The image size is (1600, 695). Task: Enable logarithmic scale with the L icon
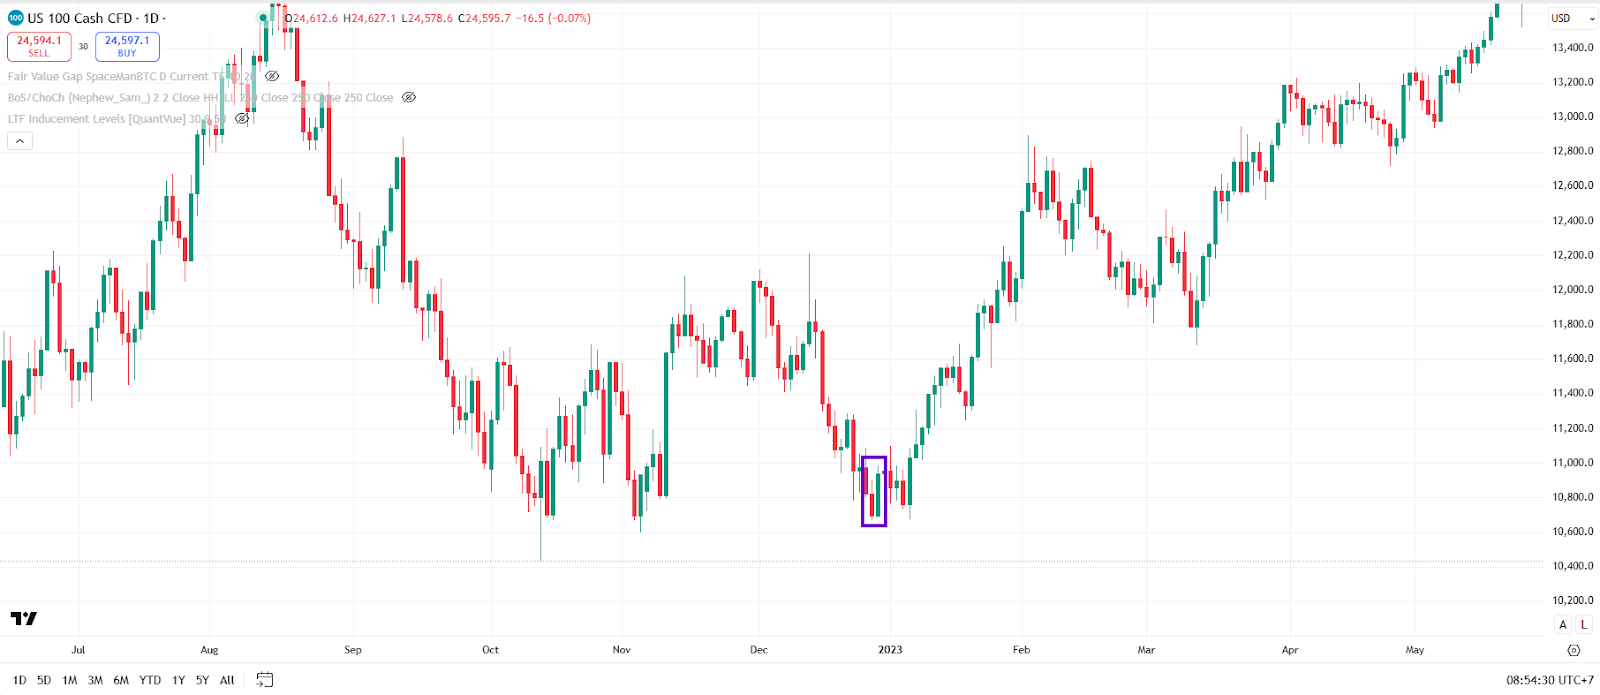pos(1582,625)
